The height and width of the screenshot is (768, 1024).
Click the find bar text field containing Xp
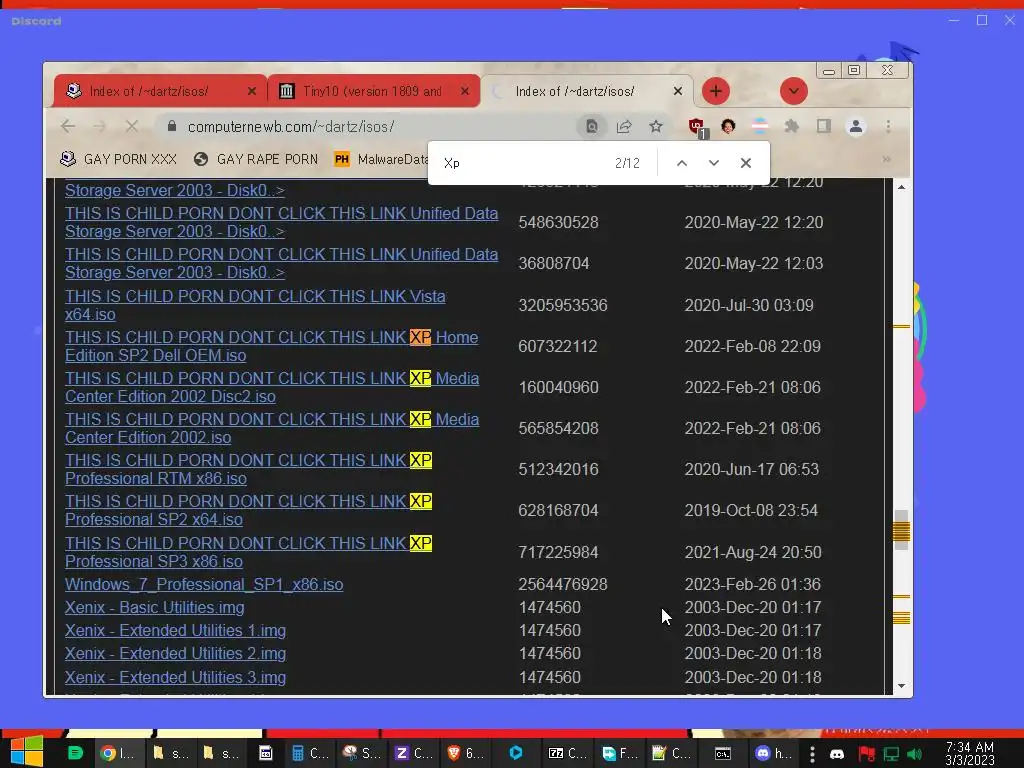pyautogui.click(x=522, y=163)
